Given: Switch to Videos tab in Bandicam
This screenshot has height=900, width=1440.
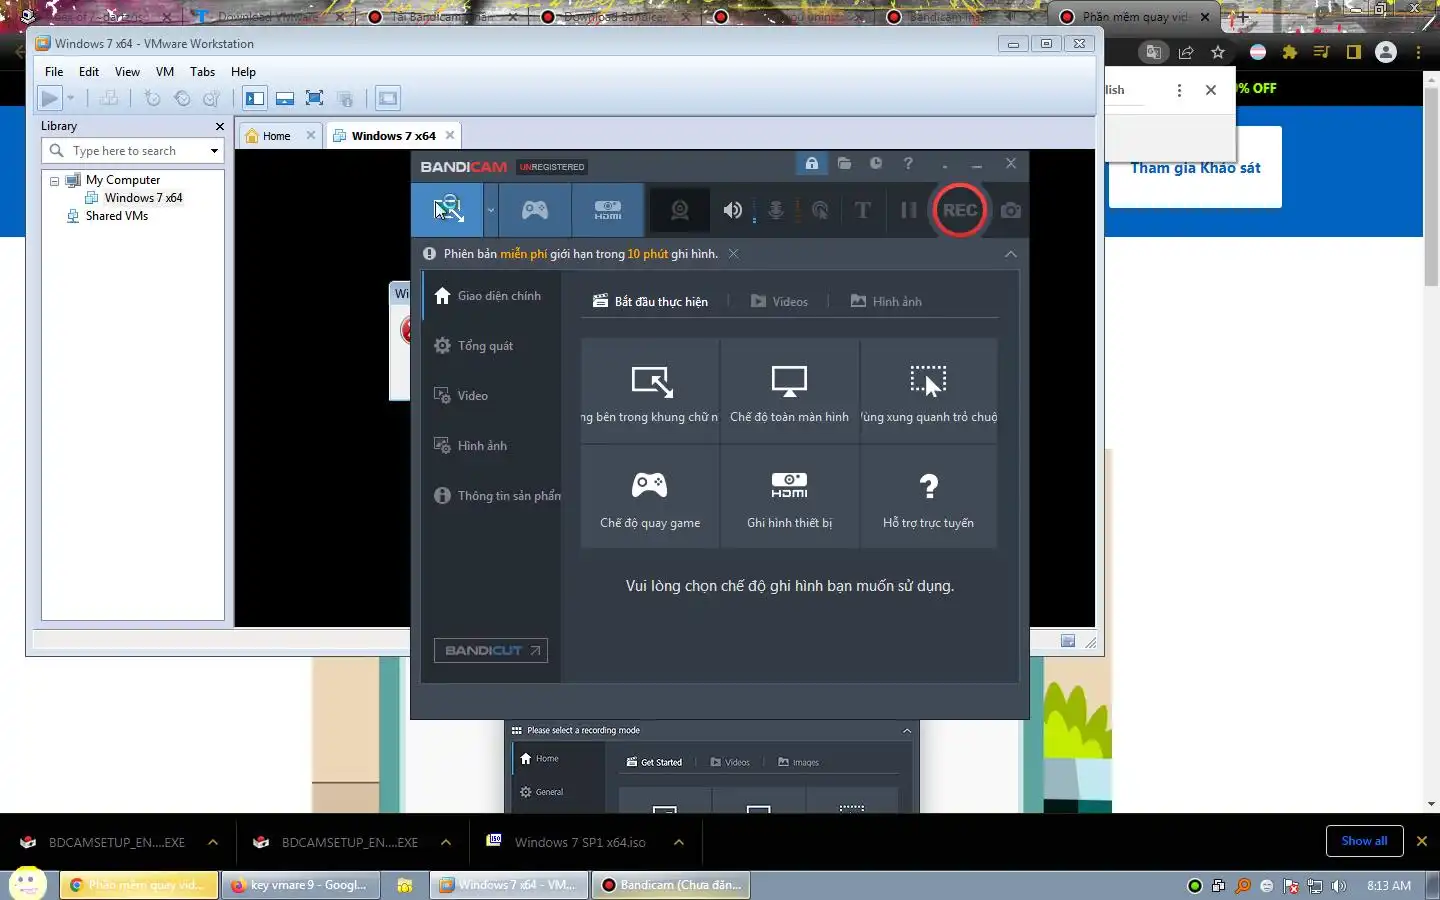Looking at the screenshot, I should click(779, 301).
